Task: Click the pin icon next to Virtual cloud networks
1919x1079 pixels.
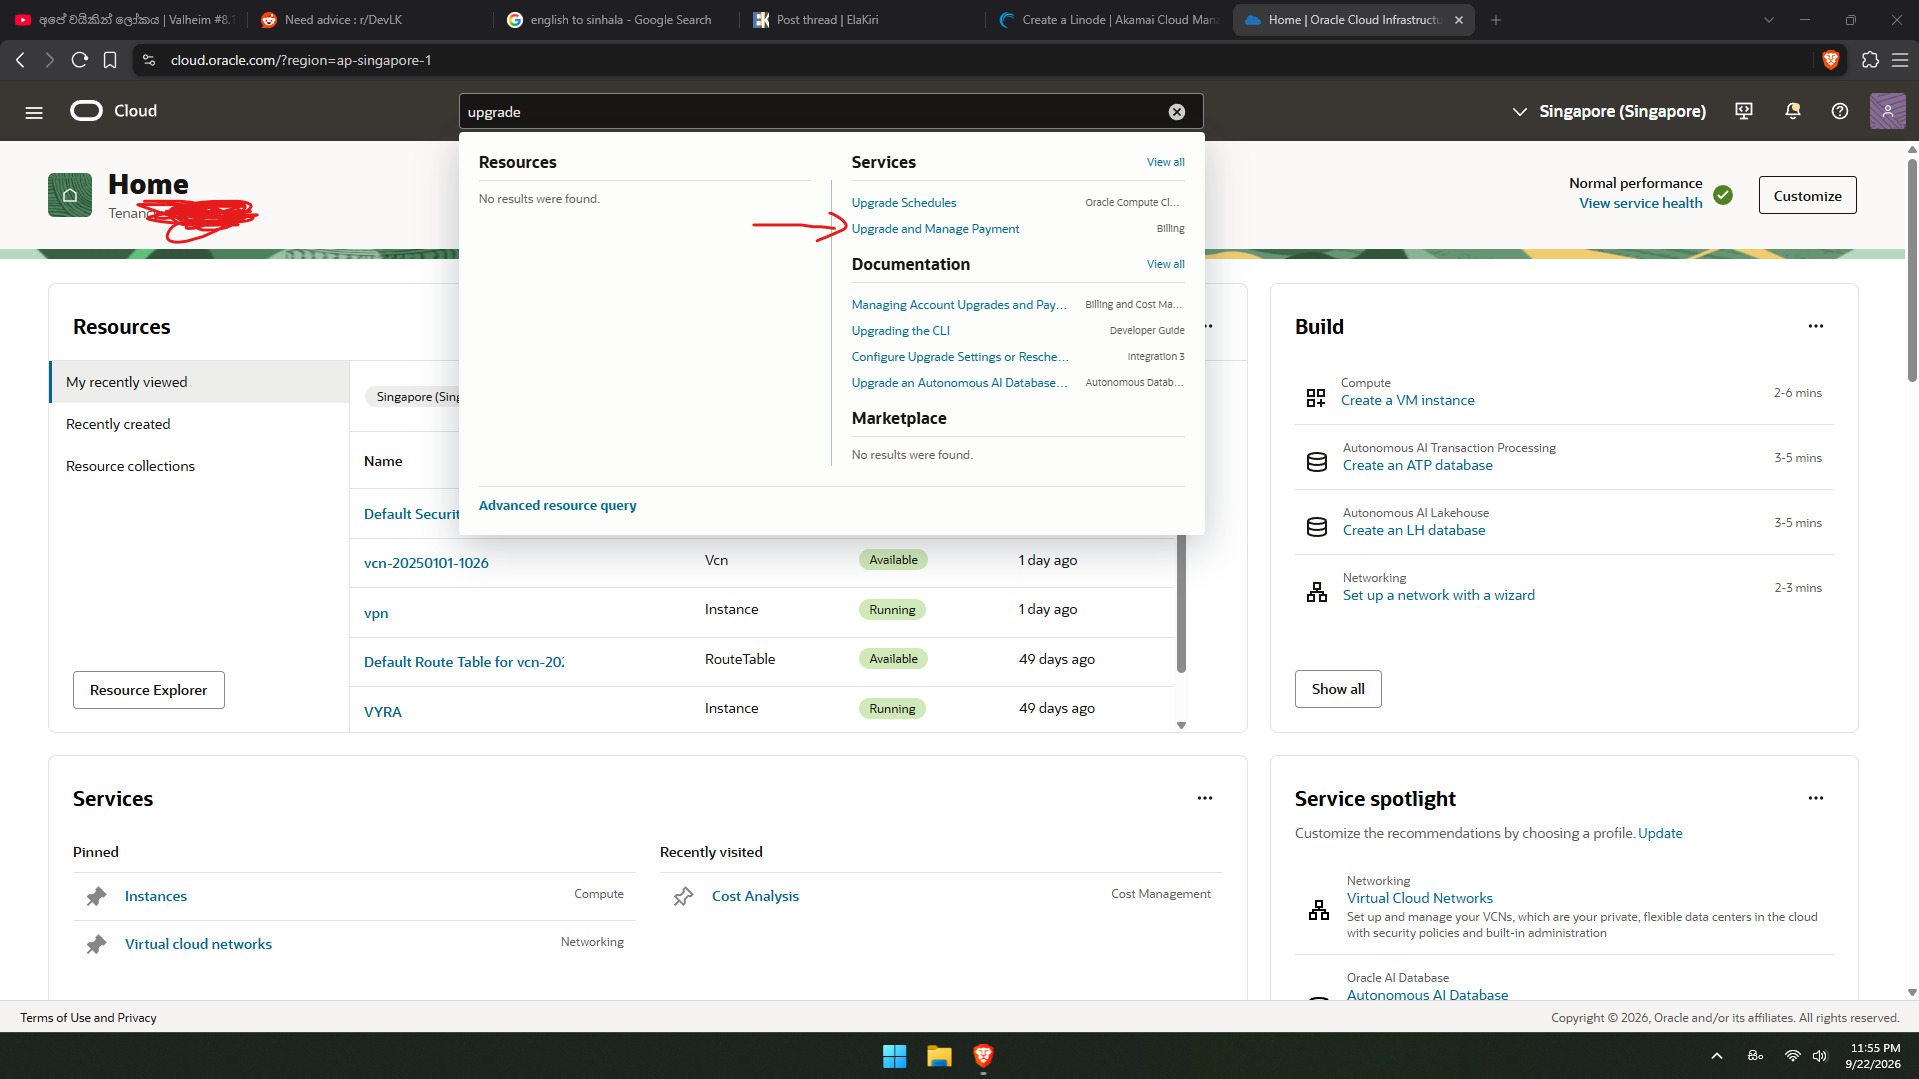Action: pyautogui.click(x=96, y=944)
